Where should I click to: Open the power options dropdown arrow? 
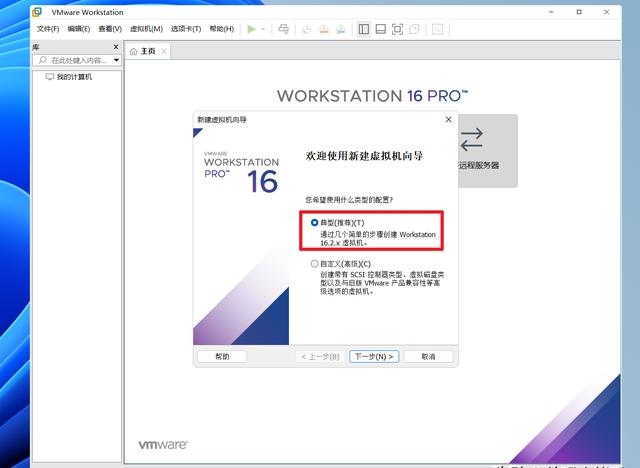(263, 29)
